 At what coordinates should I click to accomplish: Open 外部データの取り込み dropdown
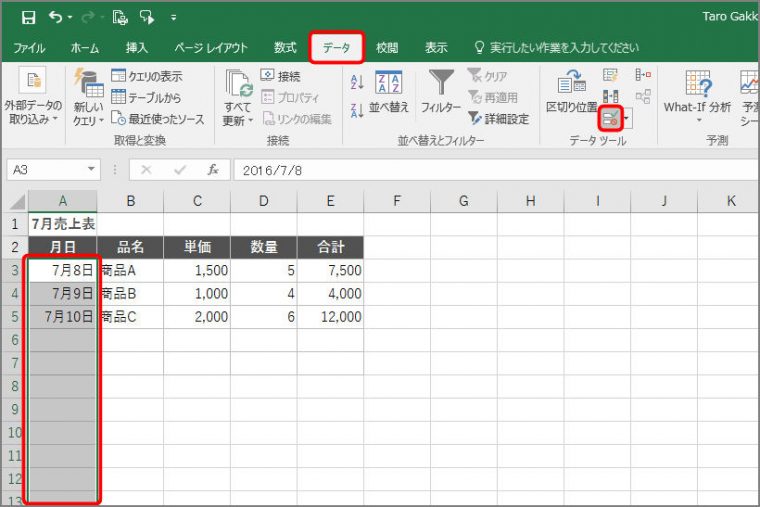tap(33, 97)
